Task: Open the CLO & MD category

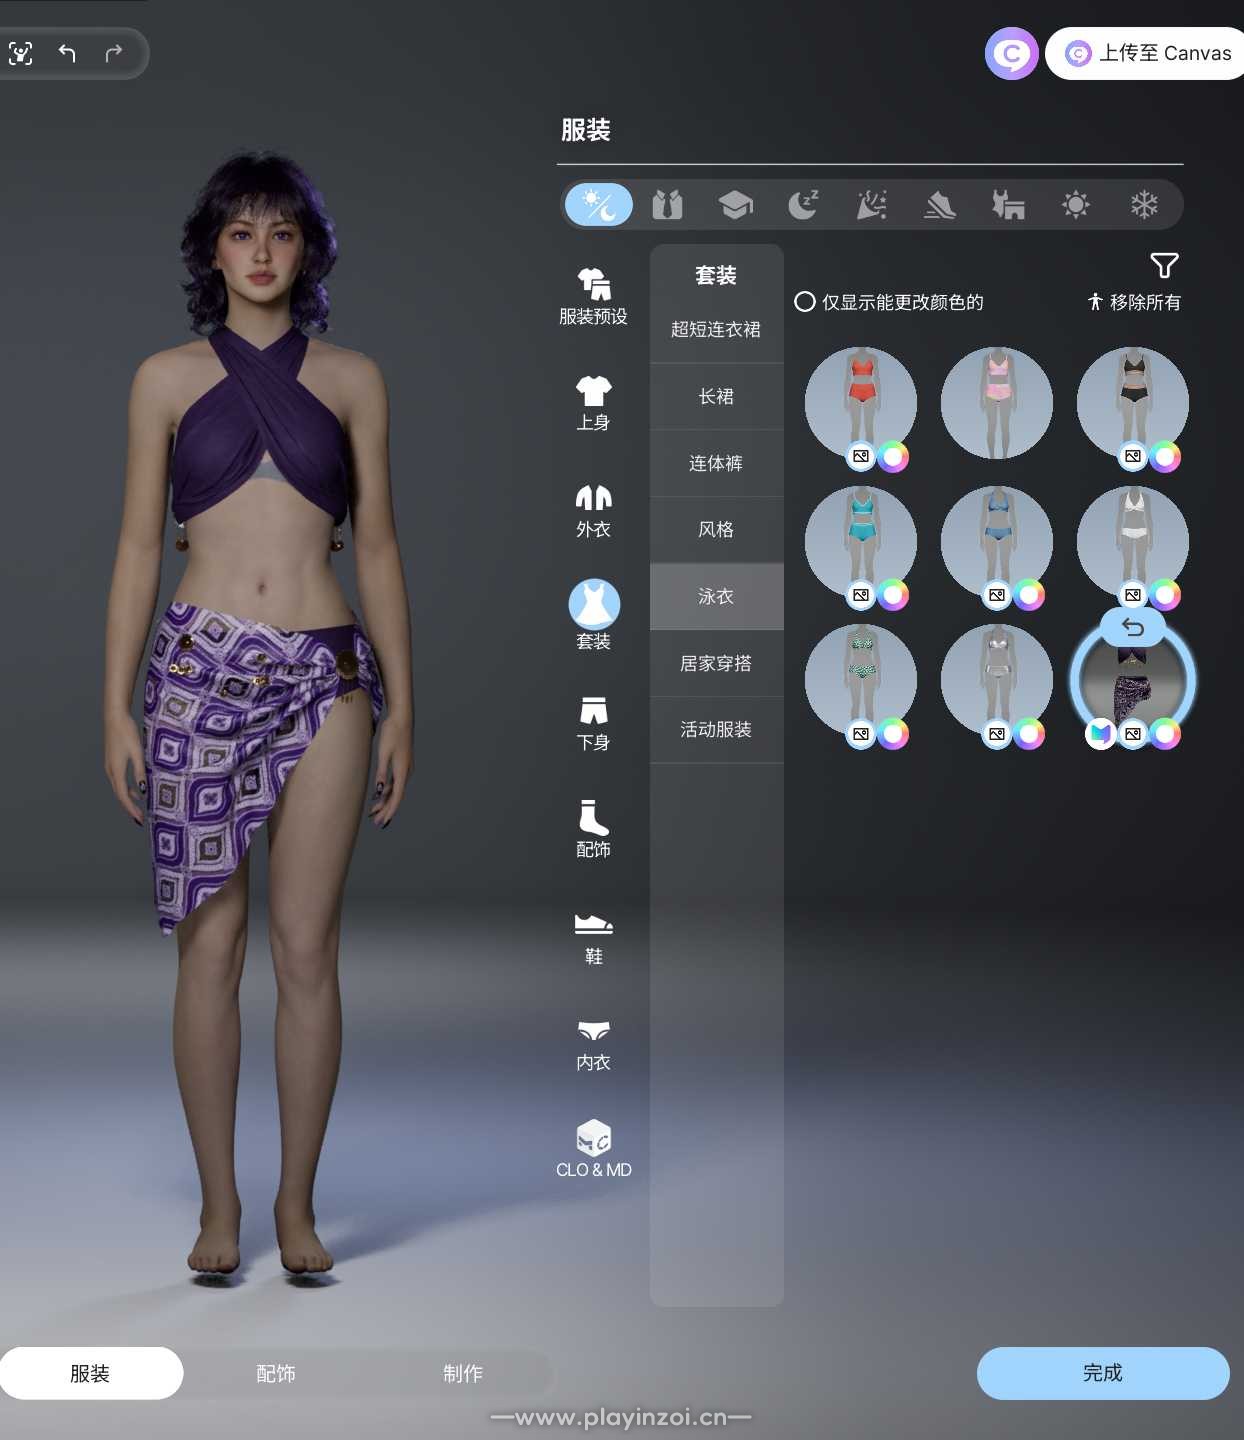Action: click(x=593, y=1148)
